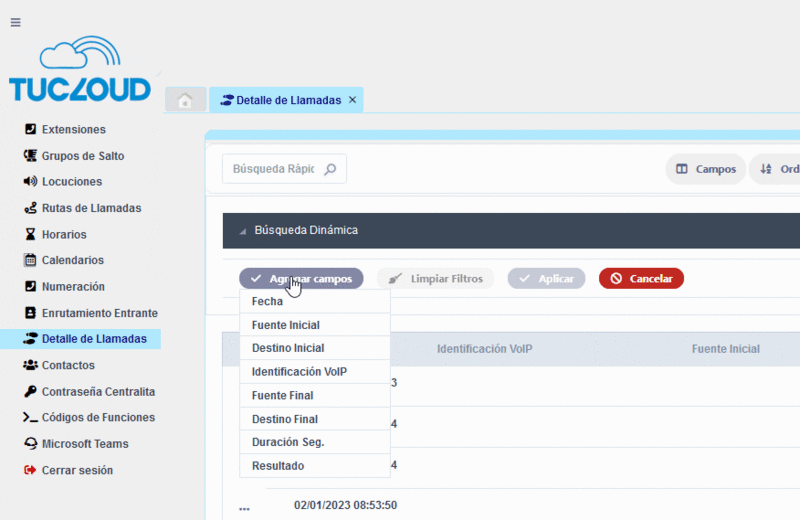The width and height of the screenshot is (800, 520).
Task: Click the hamburger menu icon
Action: (15, 22)
